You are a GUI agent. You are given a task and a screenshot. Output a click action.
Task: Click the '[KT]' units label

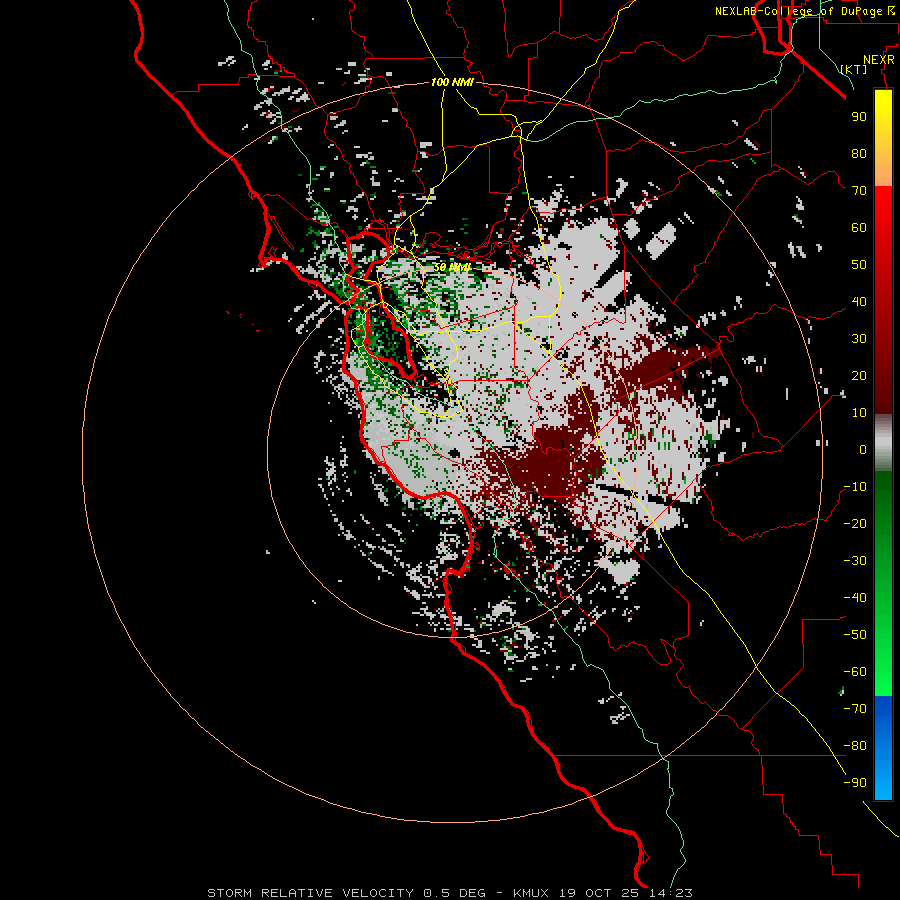click(x=854, y=69)
